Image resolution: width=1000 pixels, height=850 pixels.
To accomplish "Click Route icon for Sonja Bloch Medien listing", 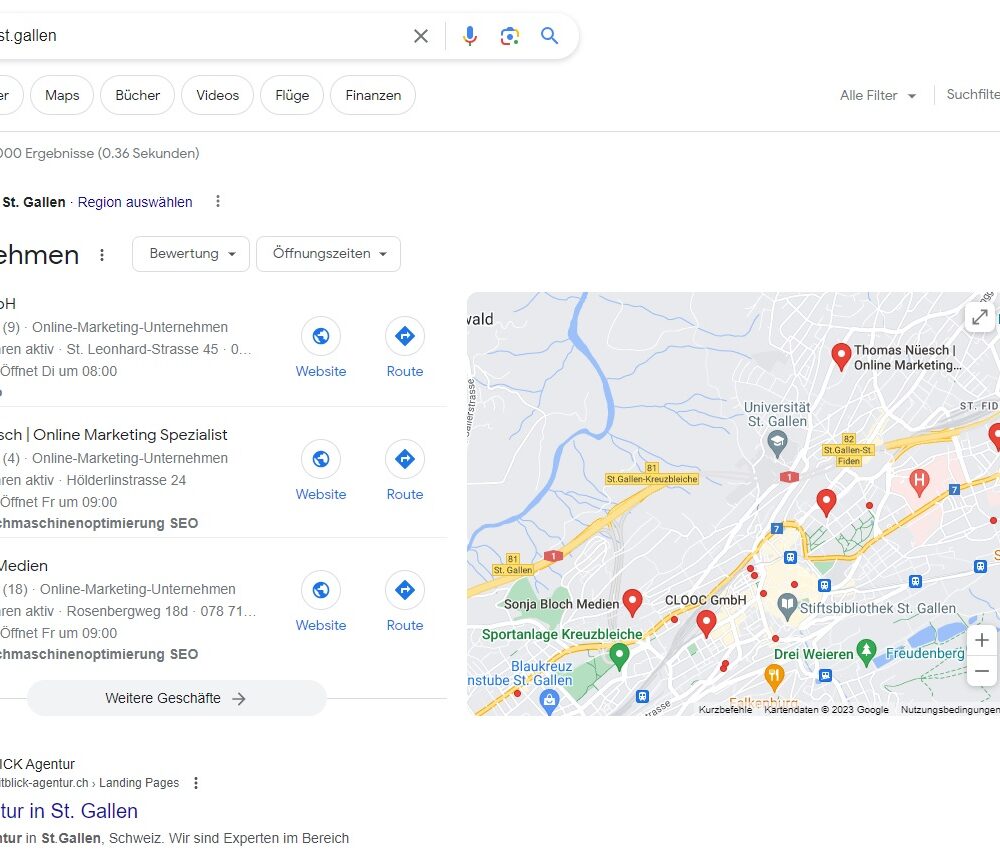I will tap(405, 602).
